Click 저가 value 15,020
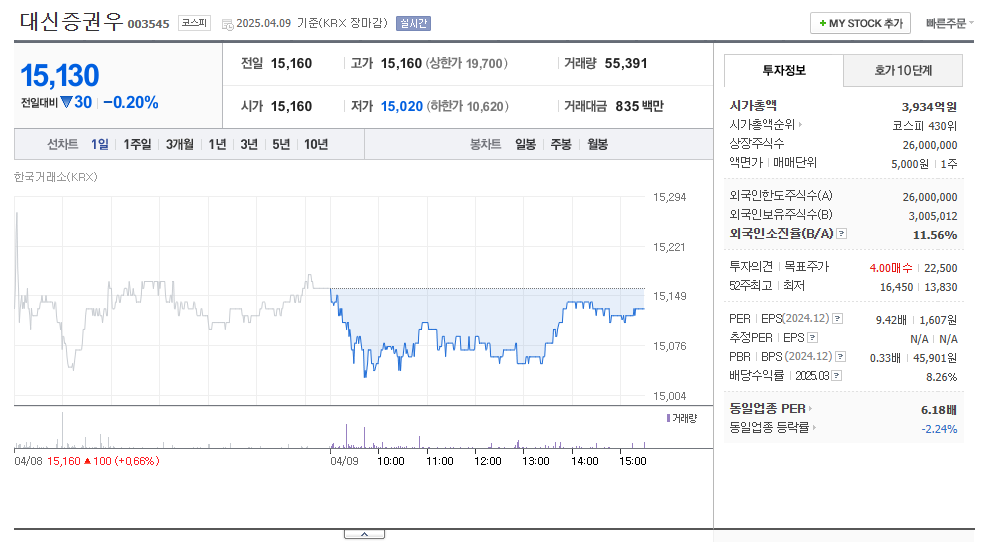 point(402,107)
